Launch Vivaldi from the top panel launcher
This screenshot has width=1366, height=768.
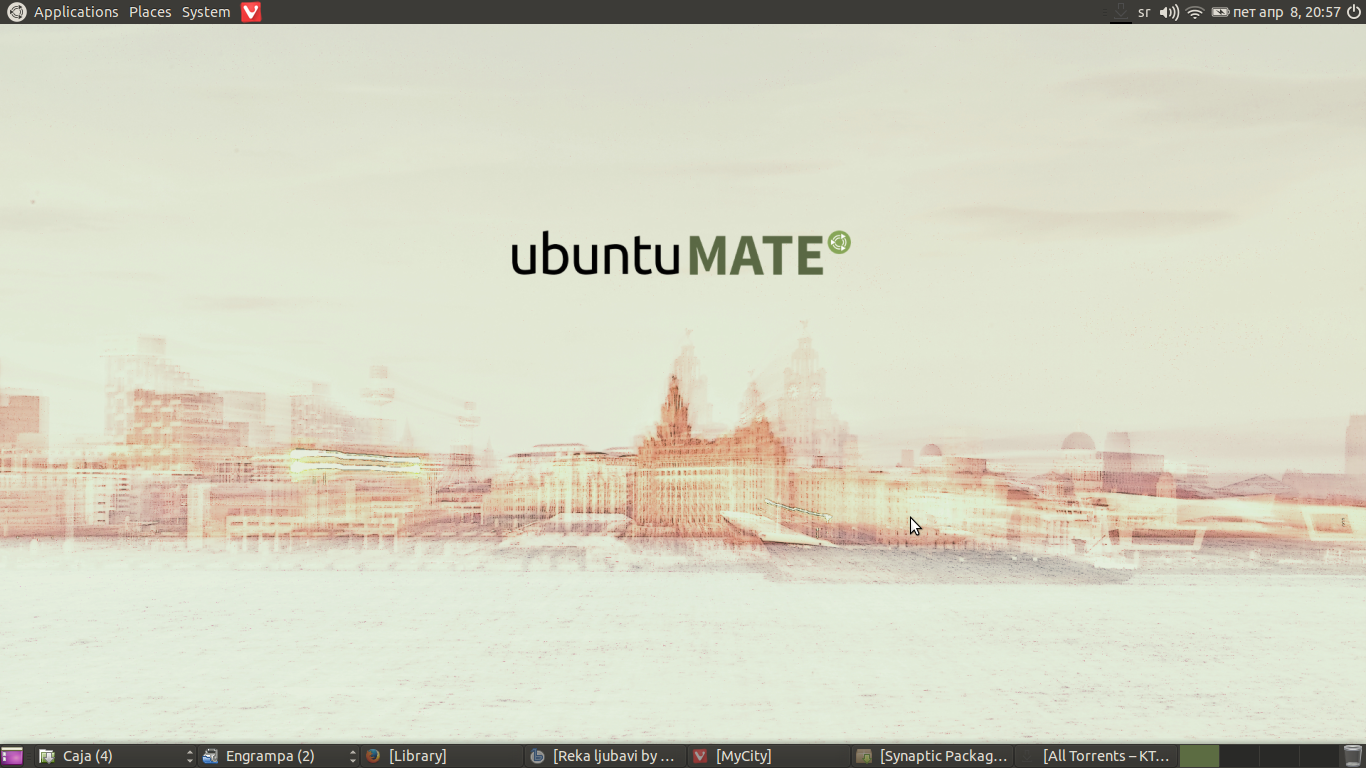[251, 12]
